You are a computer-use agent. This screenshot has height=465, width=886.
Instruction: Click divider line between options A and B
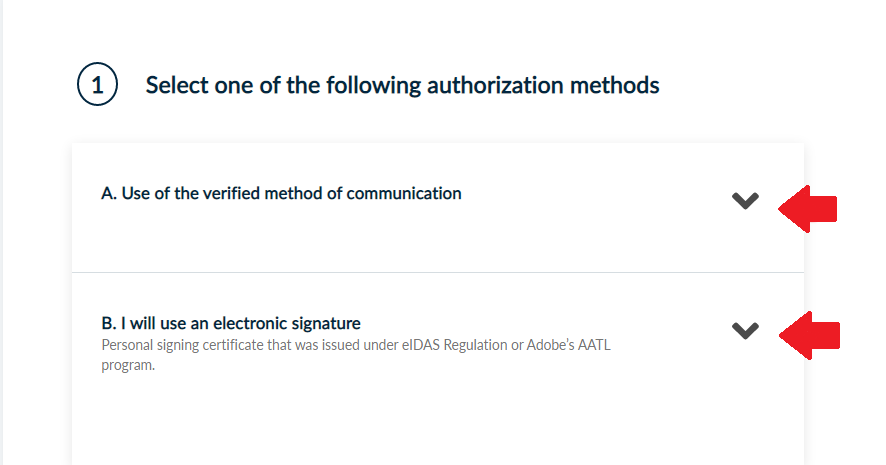(437, 272)
